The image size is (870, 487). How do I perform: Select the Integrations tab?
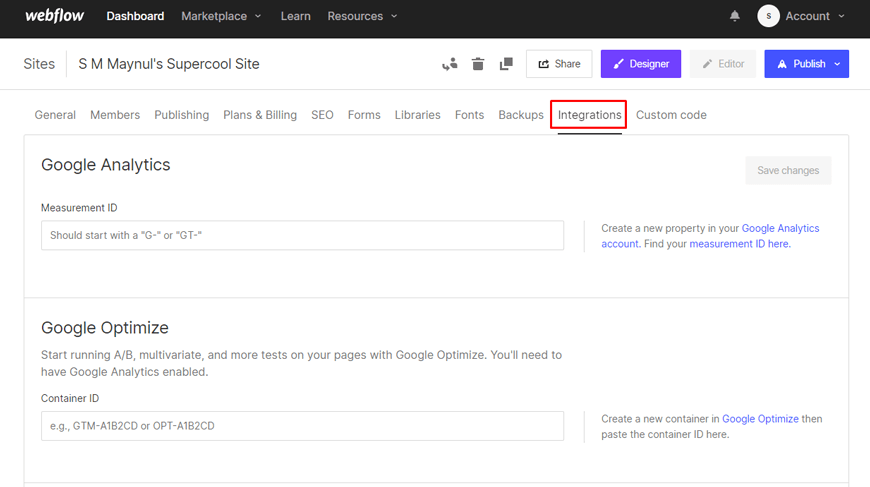point(589,115)
